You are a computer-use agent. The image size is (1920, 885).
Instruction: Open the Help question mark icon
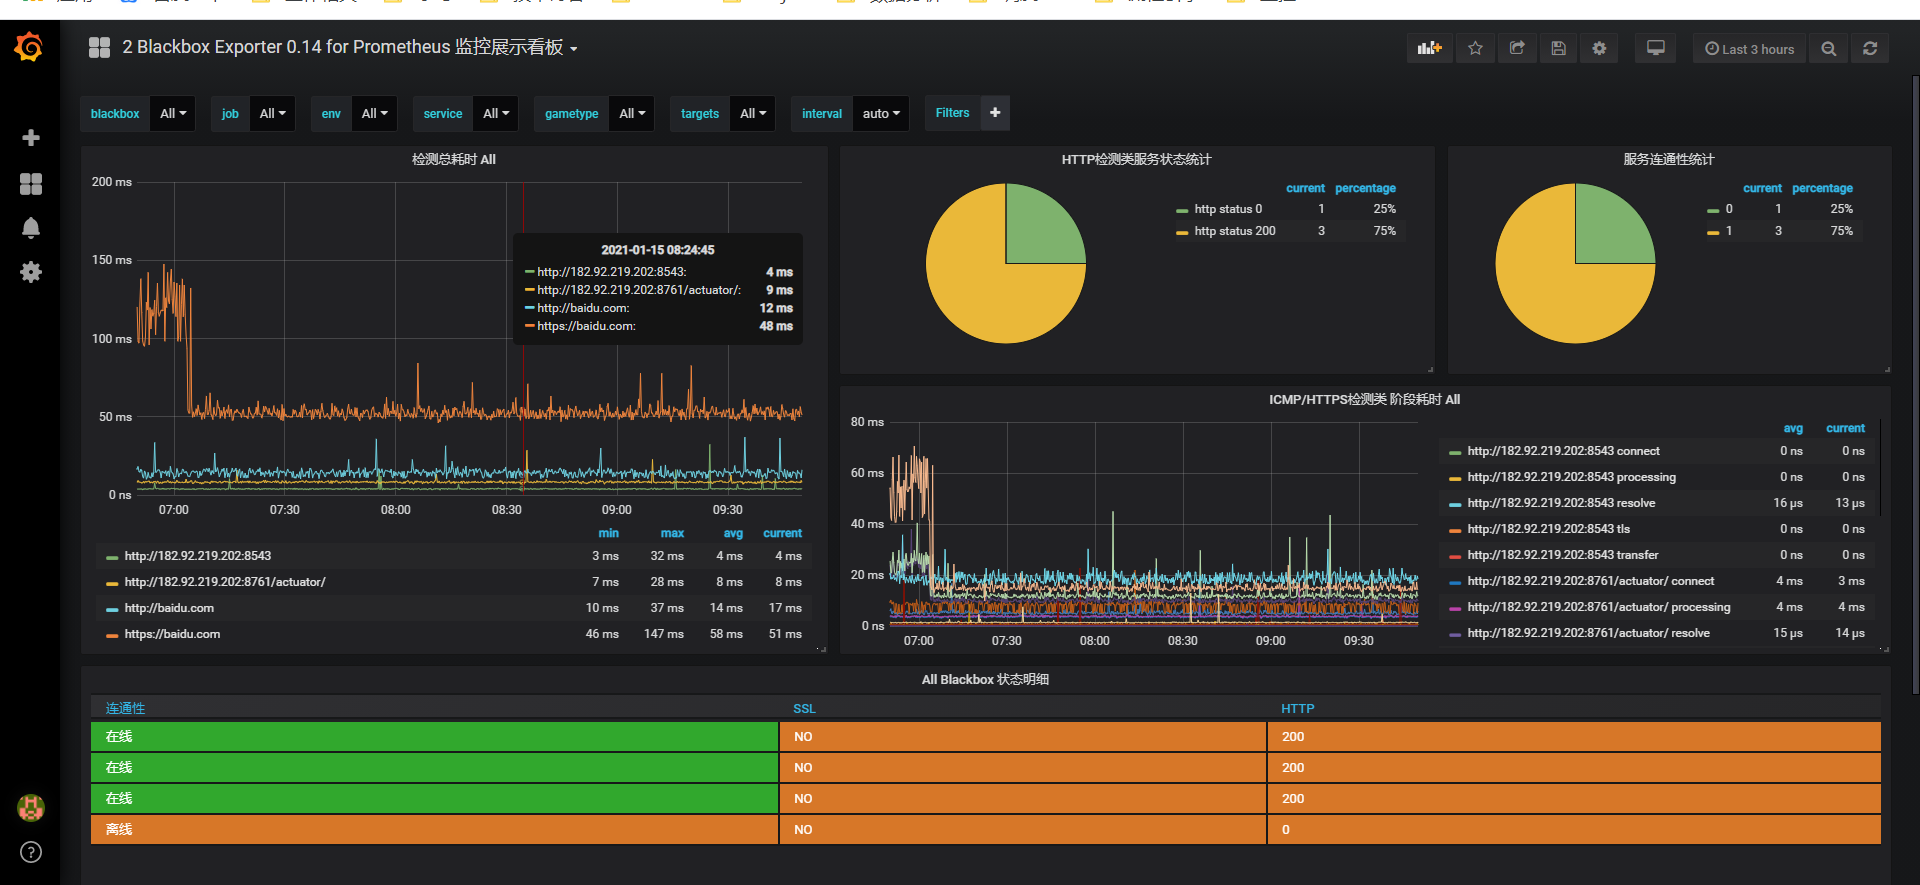31,852
